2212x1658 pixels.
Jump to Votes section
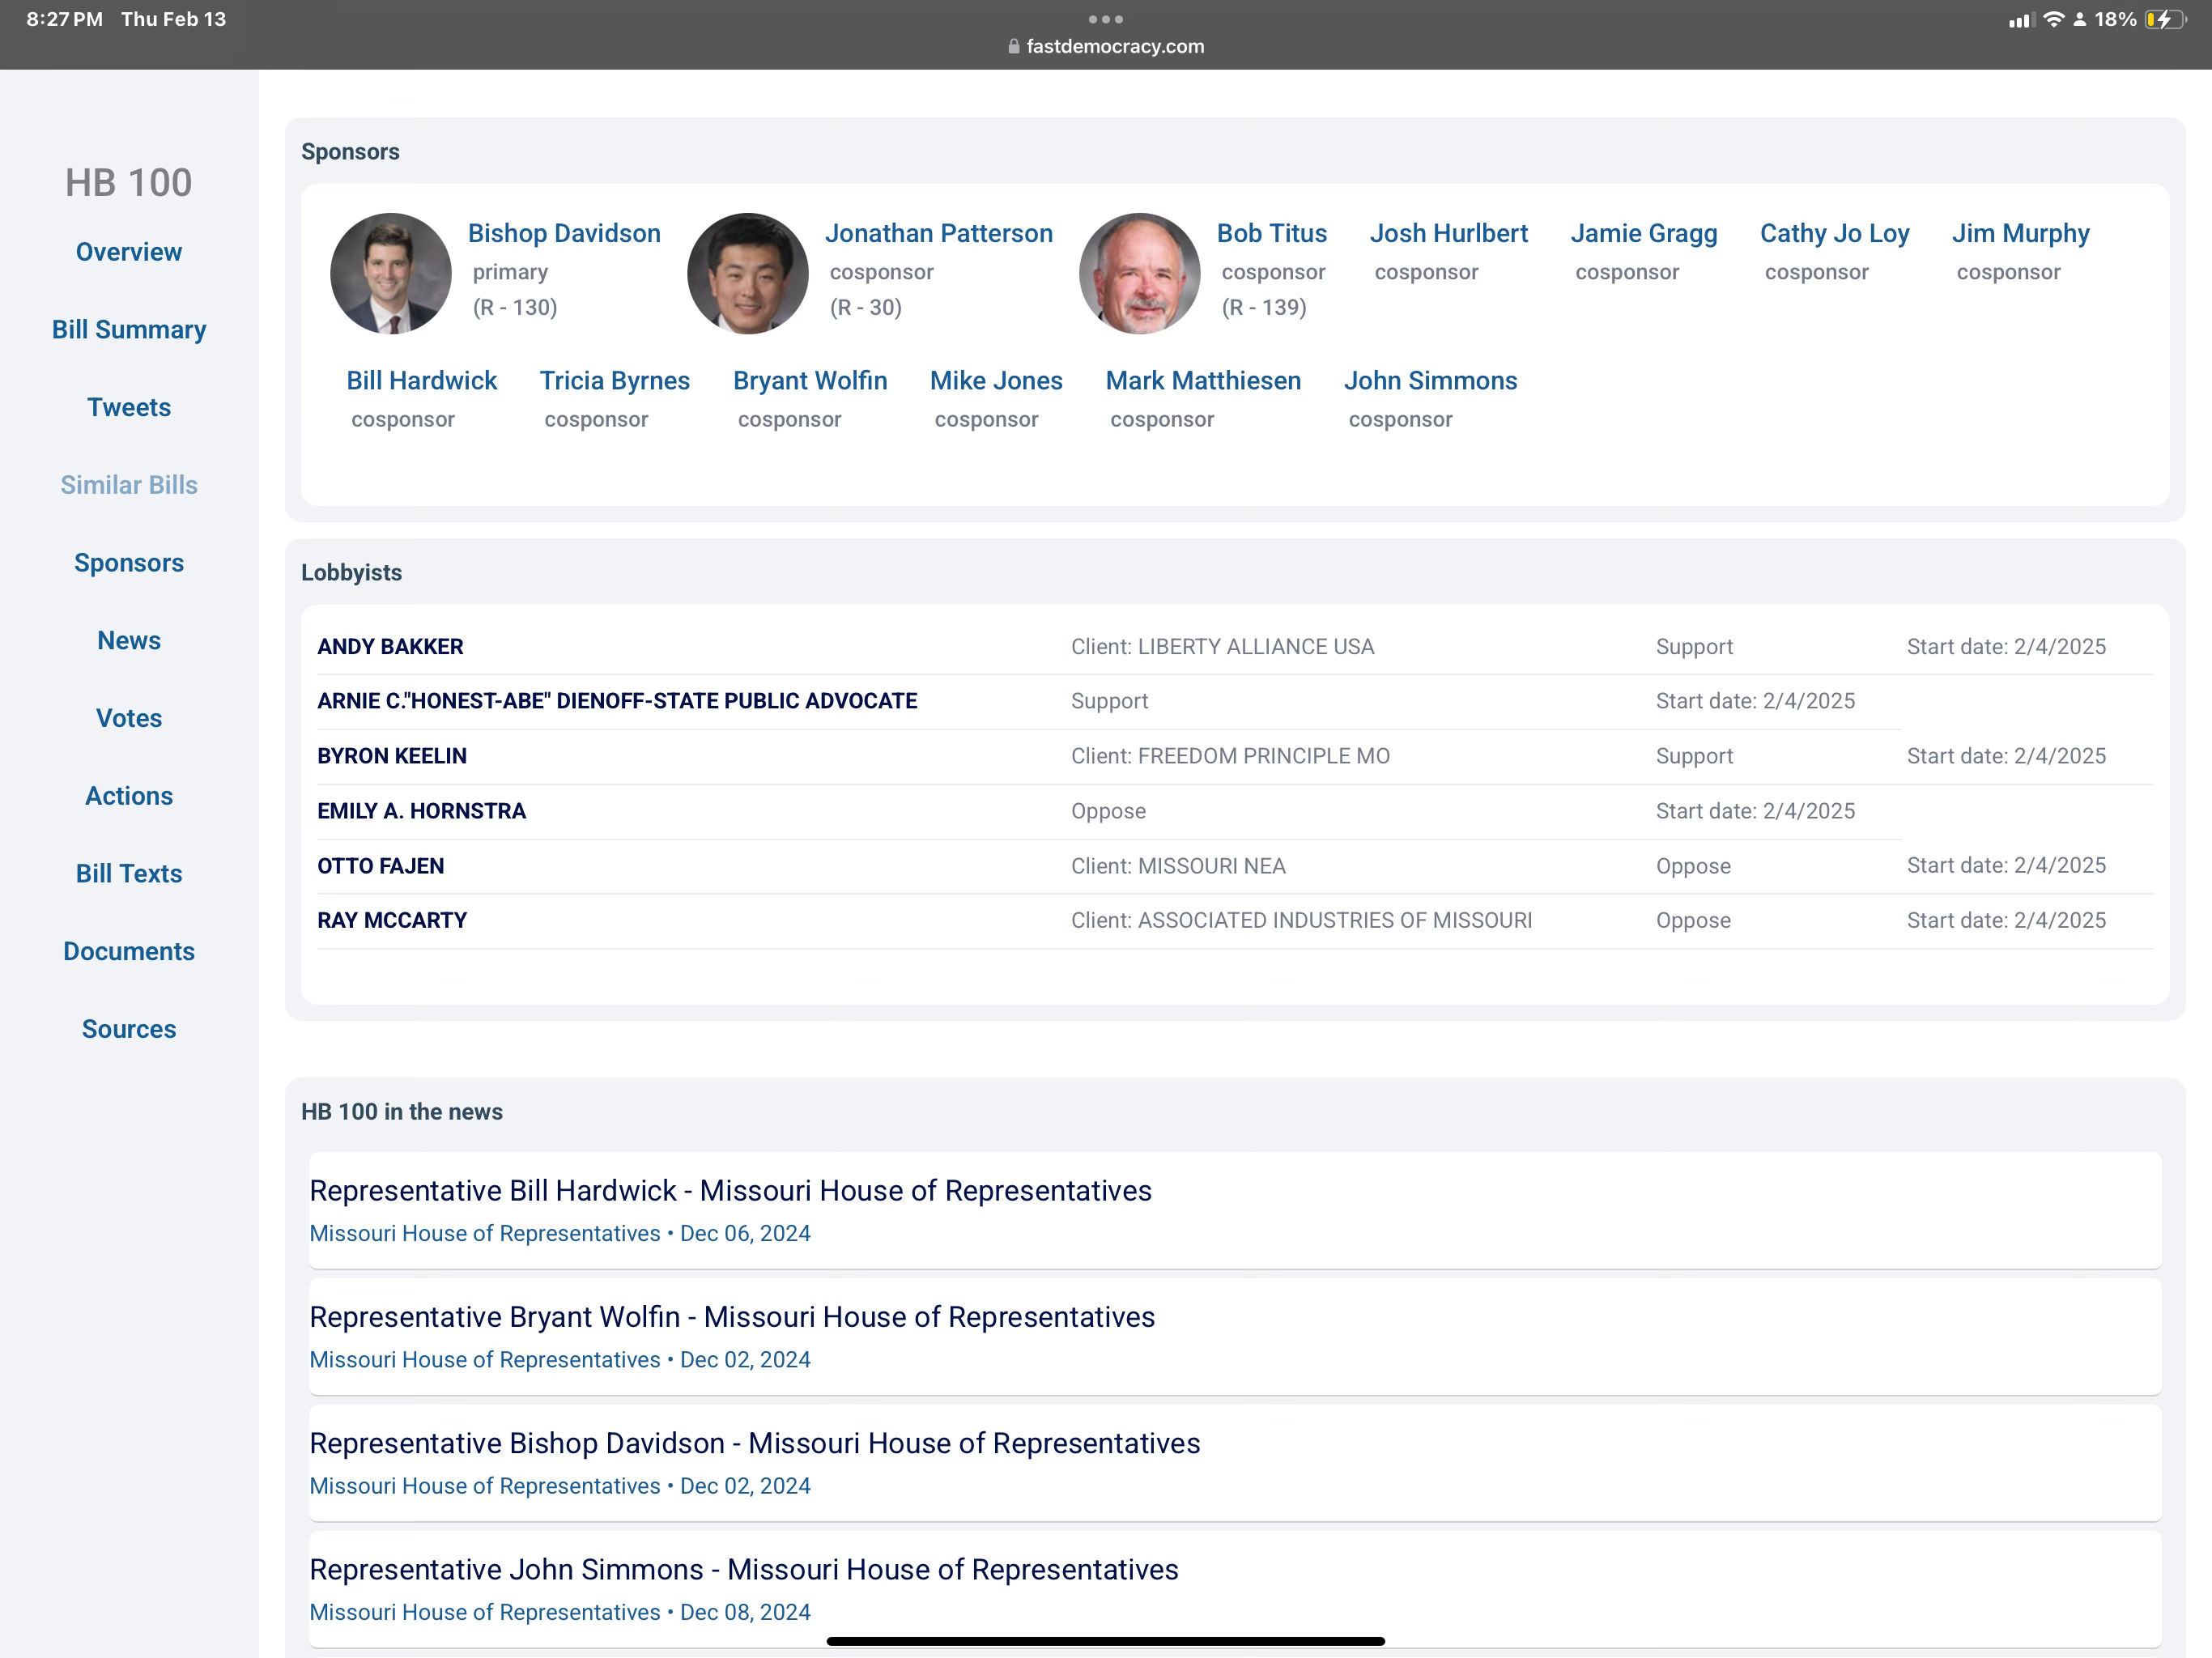[129, 718]
